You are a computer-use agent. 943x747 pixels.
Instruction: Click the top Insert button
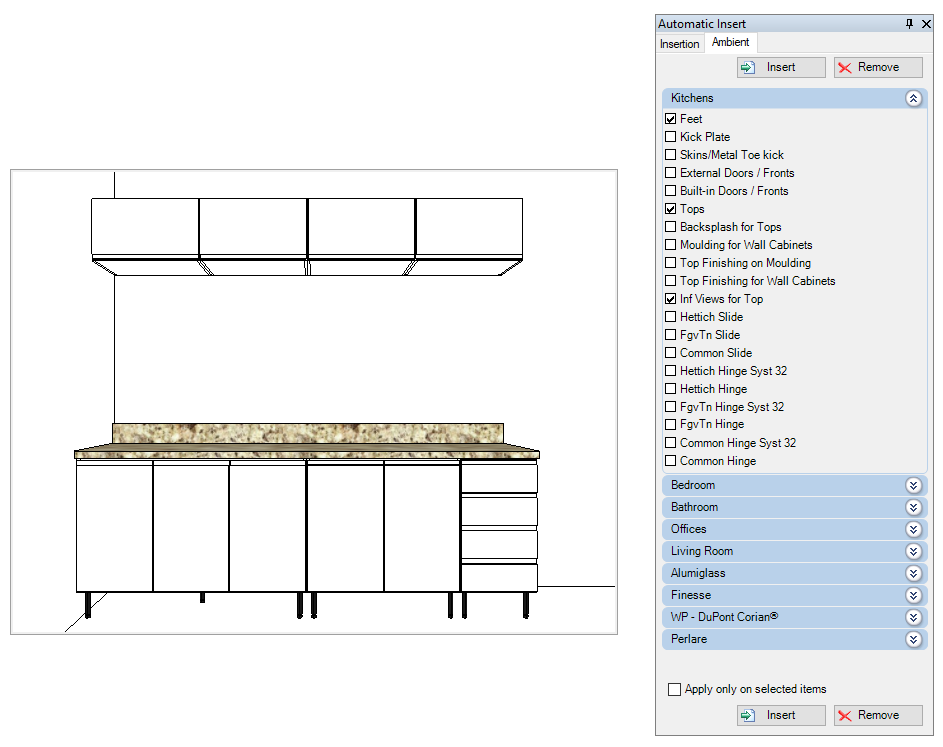pos(781,67)
